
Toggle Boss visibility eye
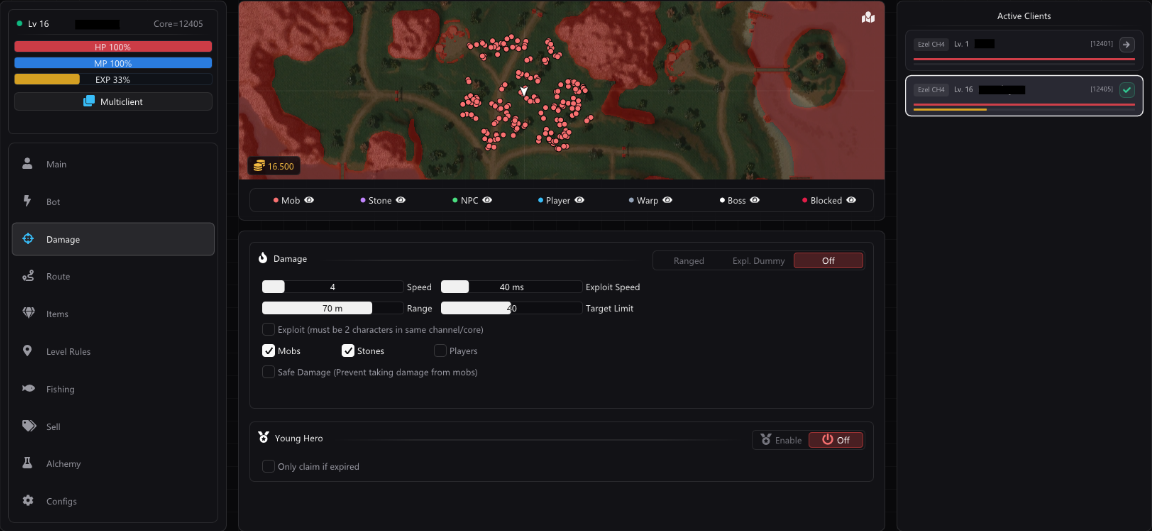click(x=755, y=200)
